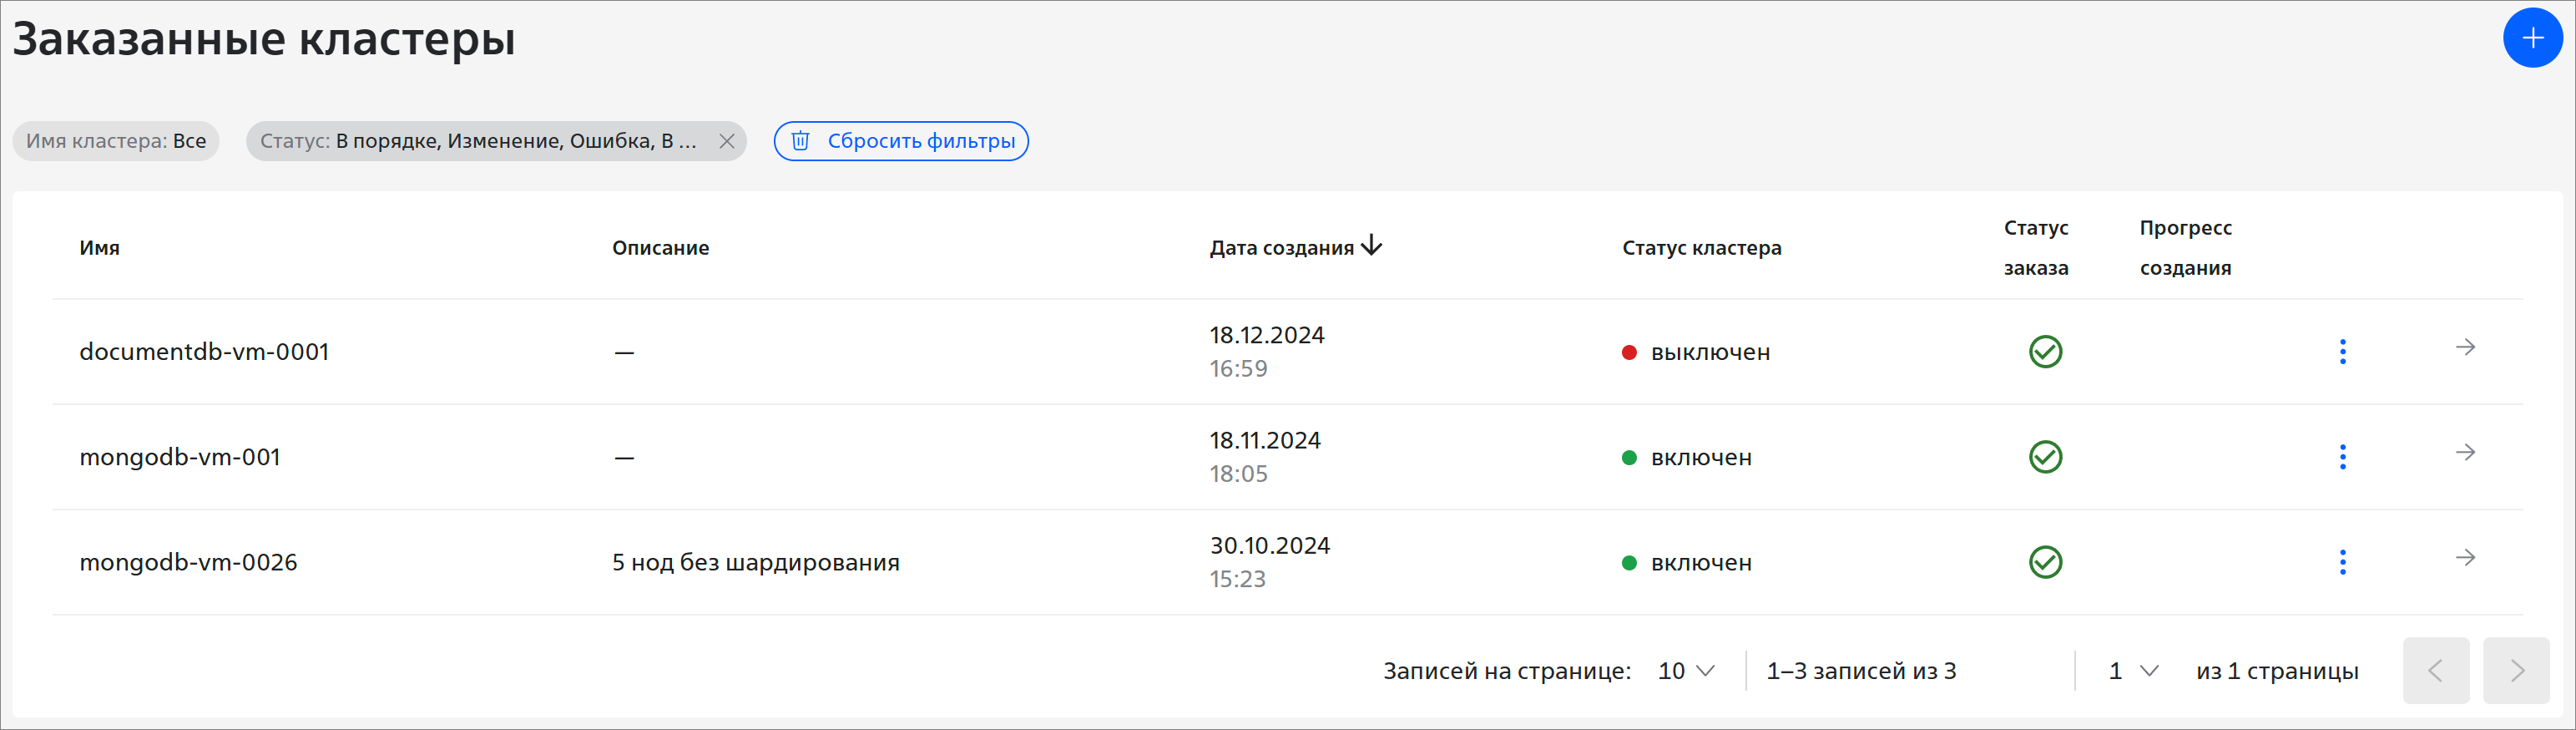
Task: Click выключен status text
Action: tap(1710, 352)
